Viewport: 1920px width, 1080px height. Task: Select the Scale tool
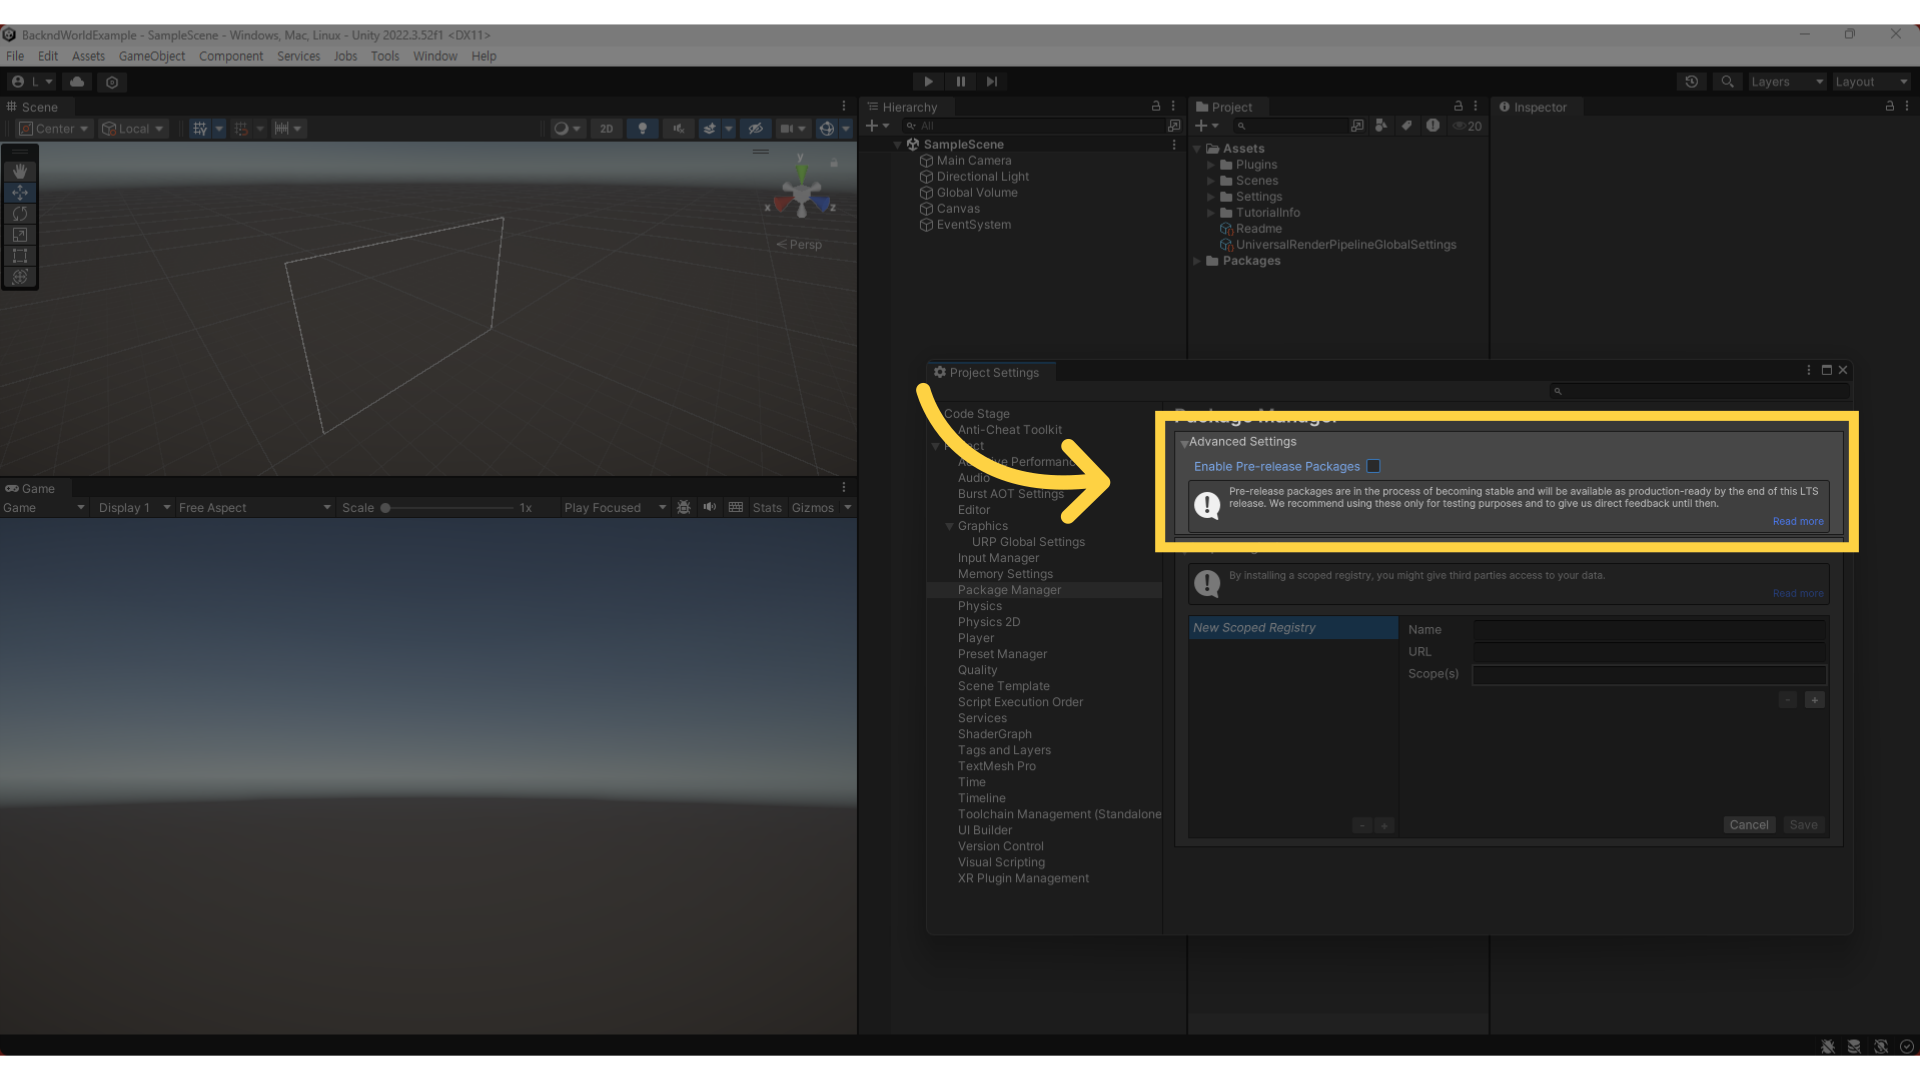tap(19, 234)
